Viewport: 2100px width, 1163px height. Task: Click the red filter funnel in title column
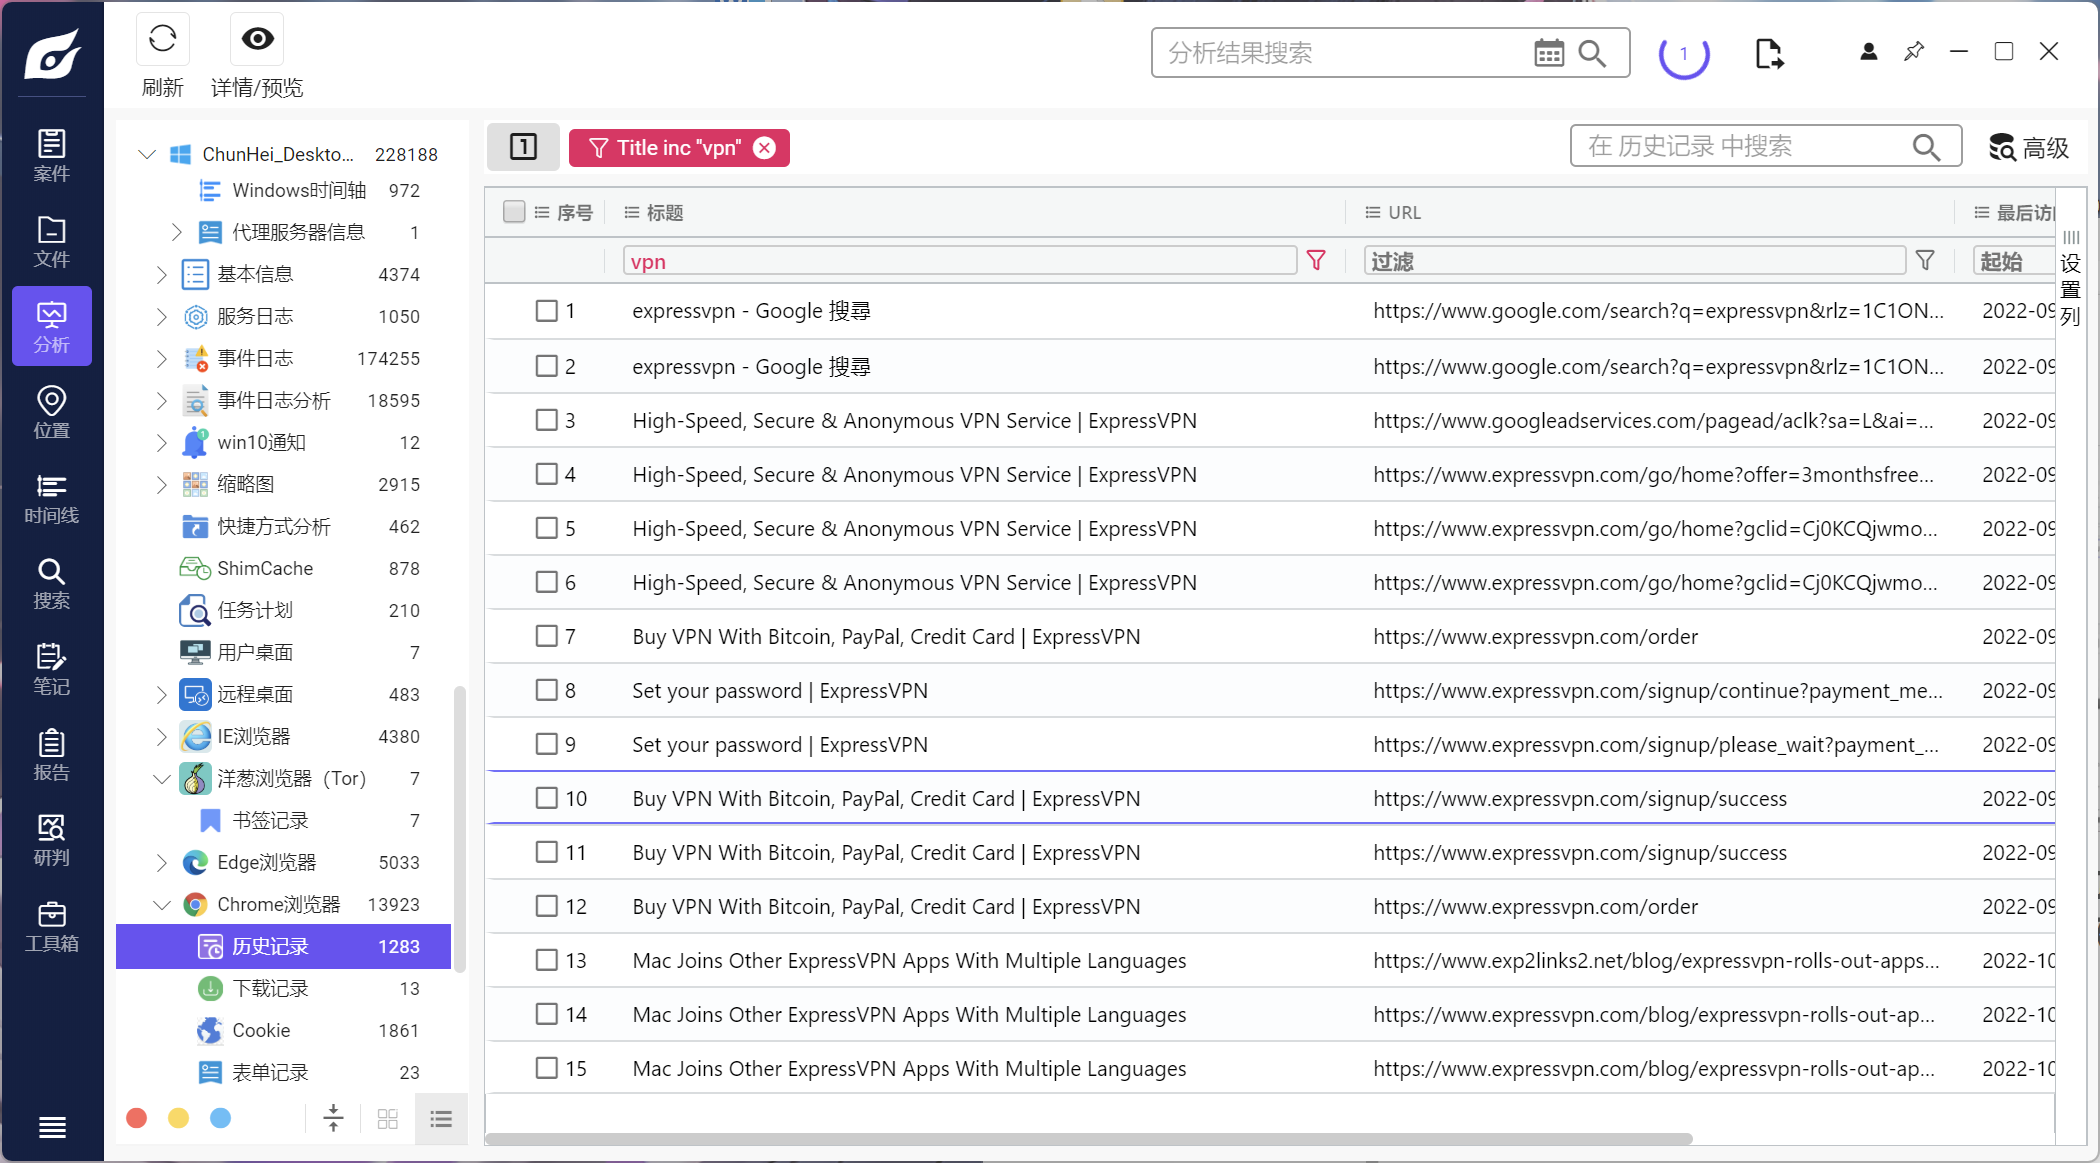1316,260
